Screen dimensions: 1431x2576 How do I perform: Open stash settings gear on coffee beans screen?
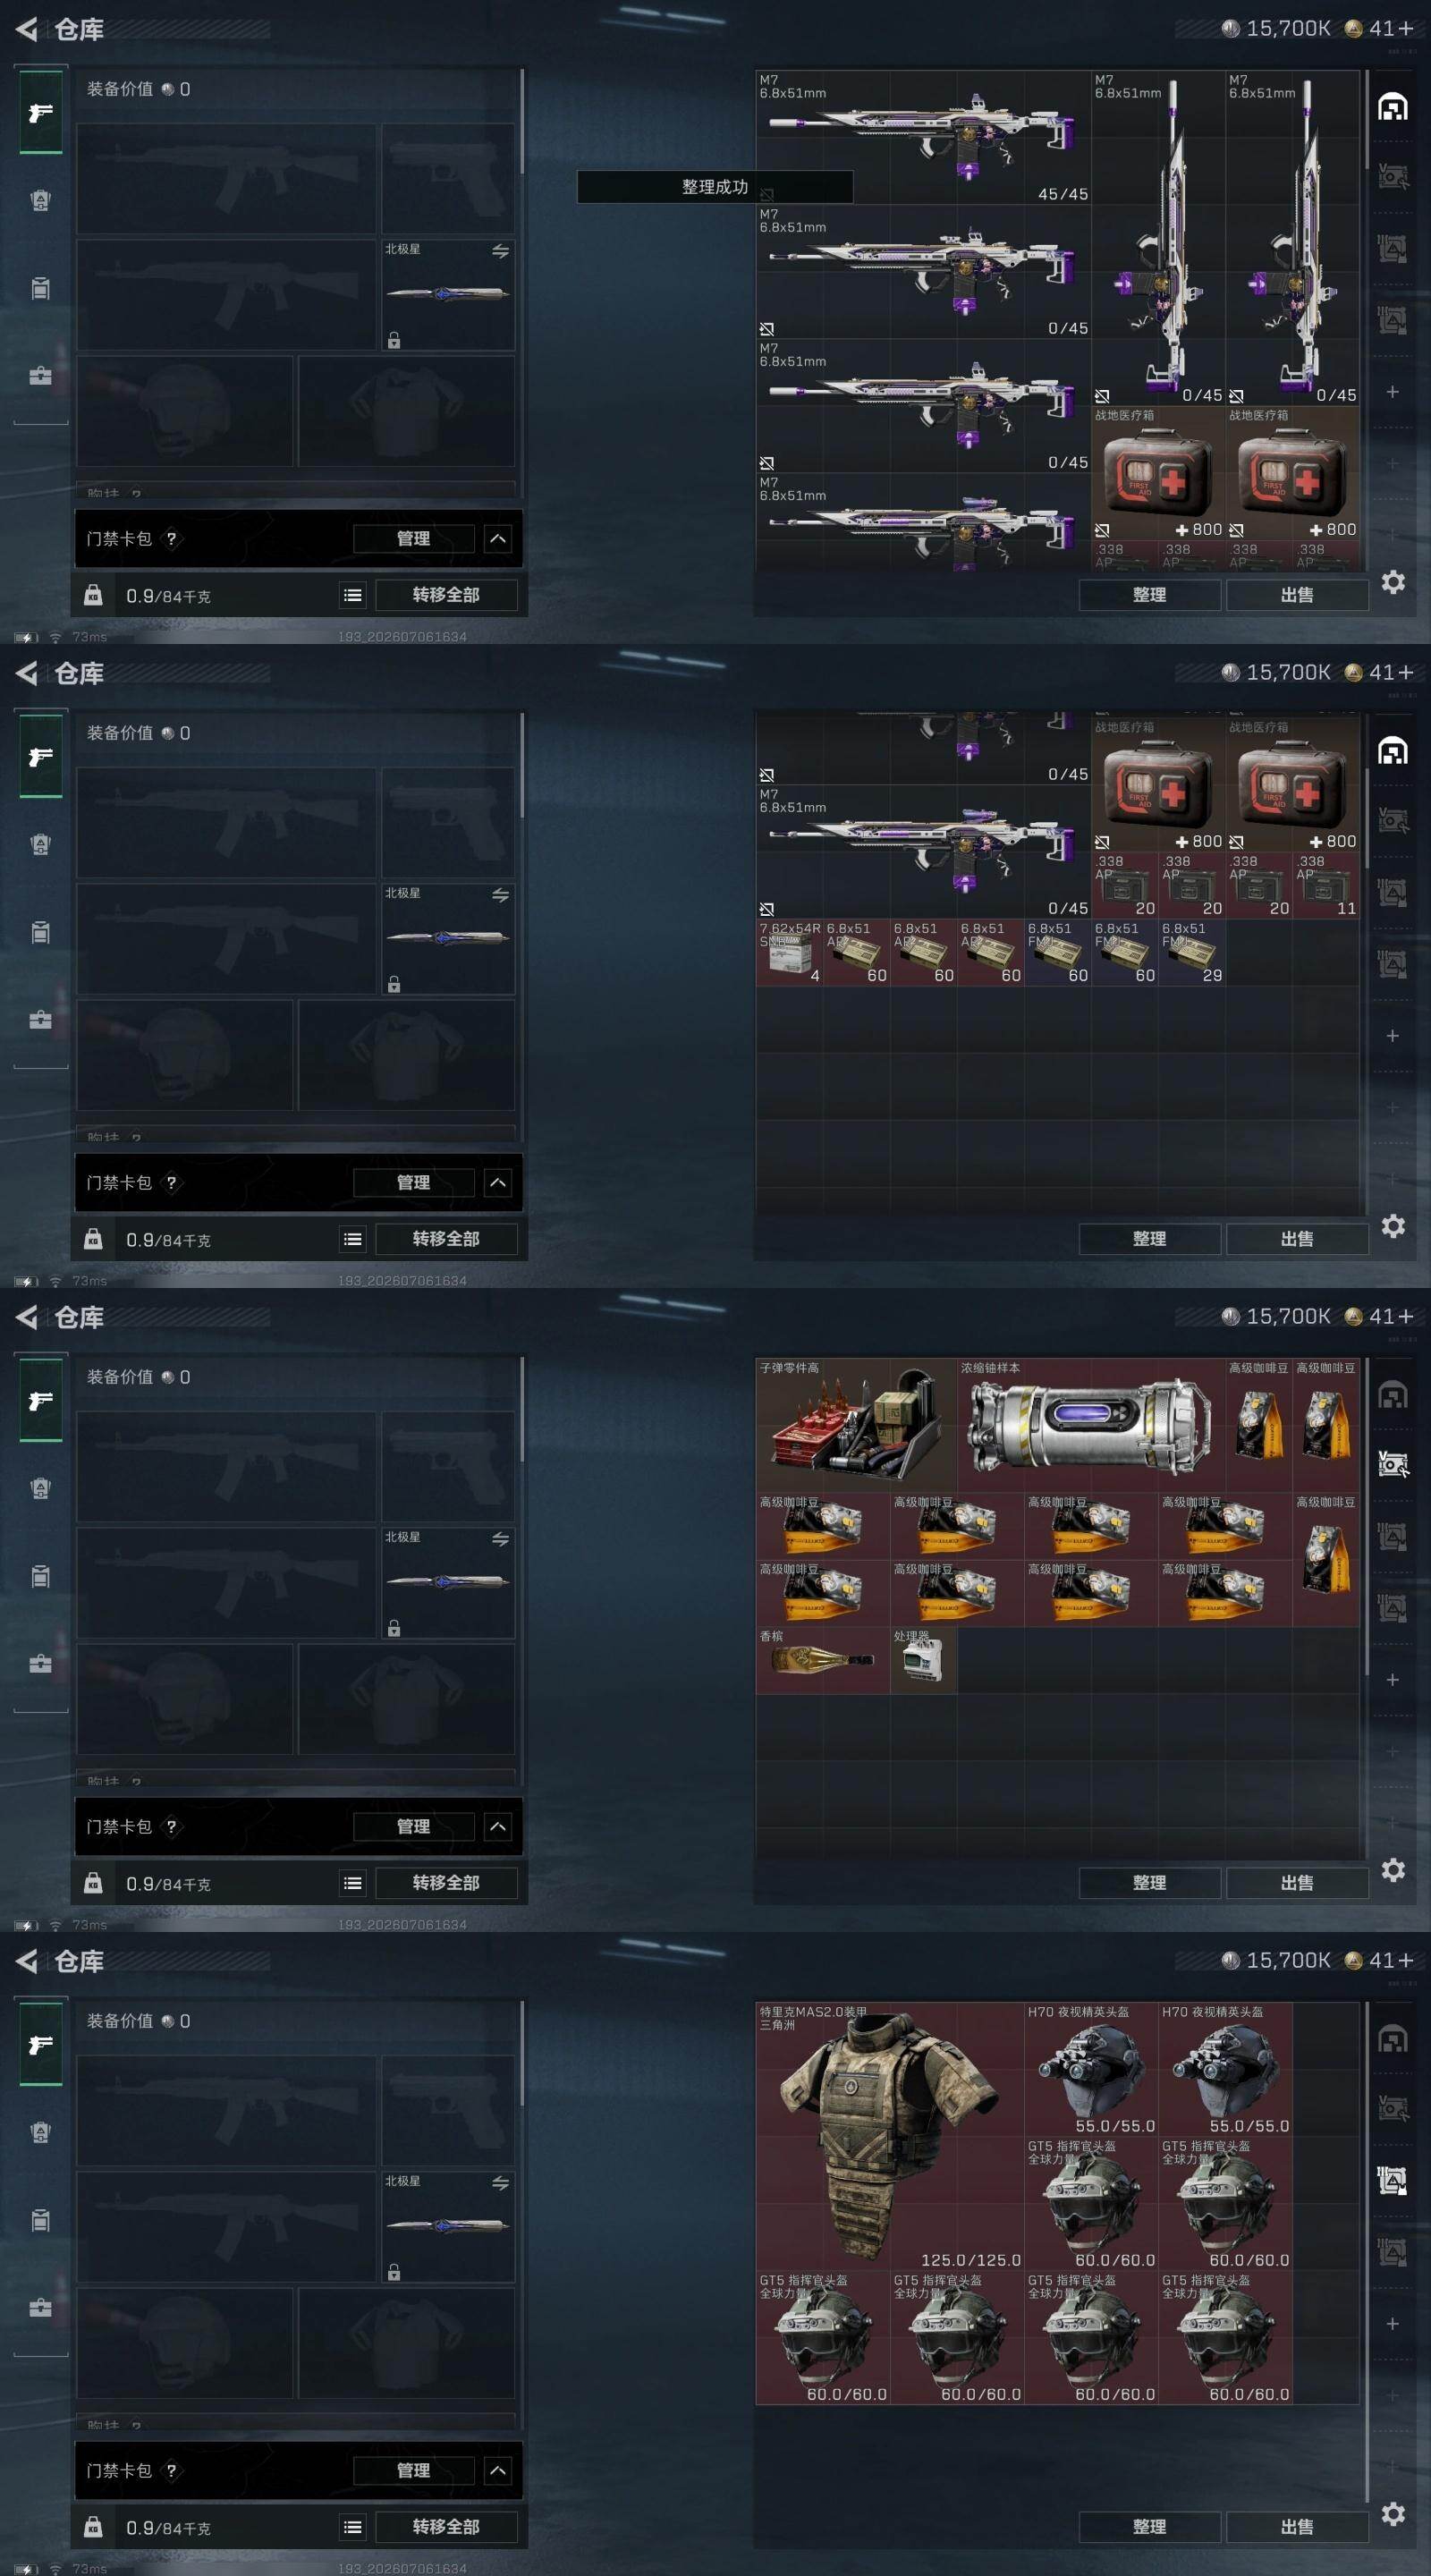click(1393, 1870)
